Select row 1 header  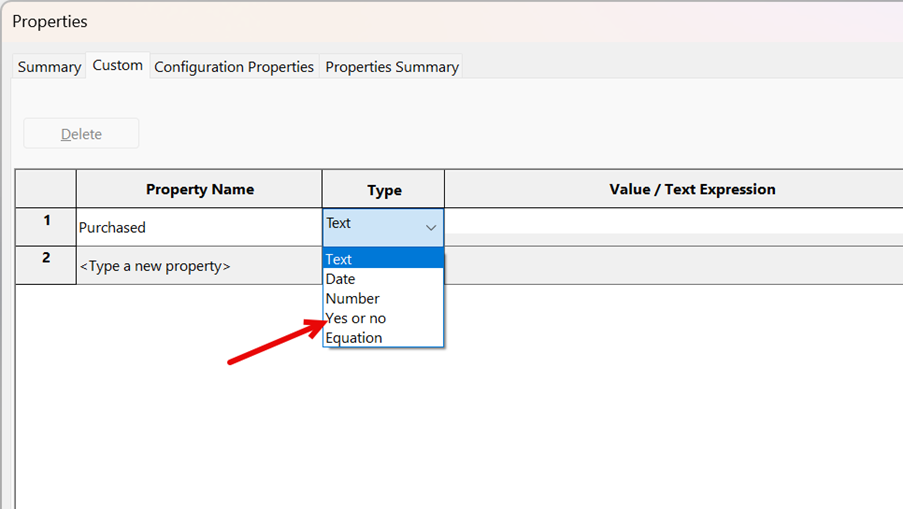45,227
